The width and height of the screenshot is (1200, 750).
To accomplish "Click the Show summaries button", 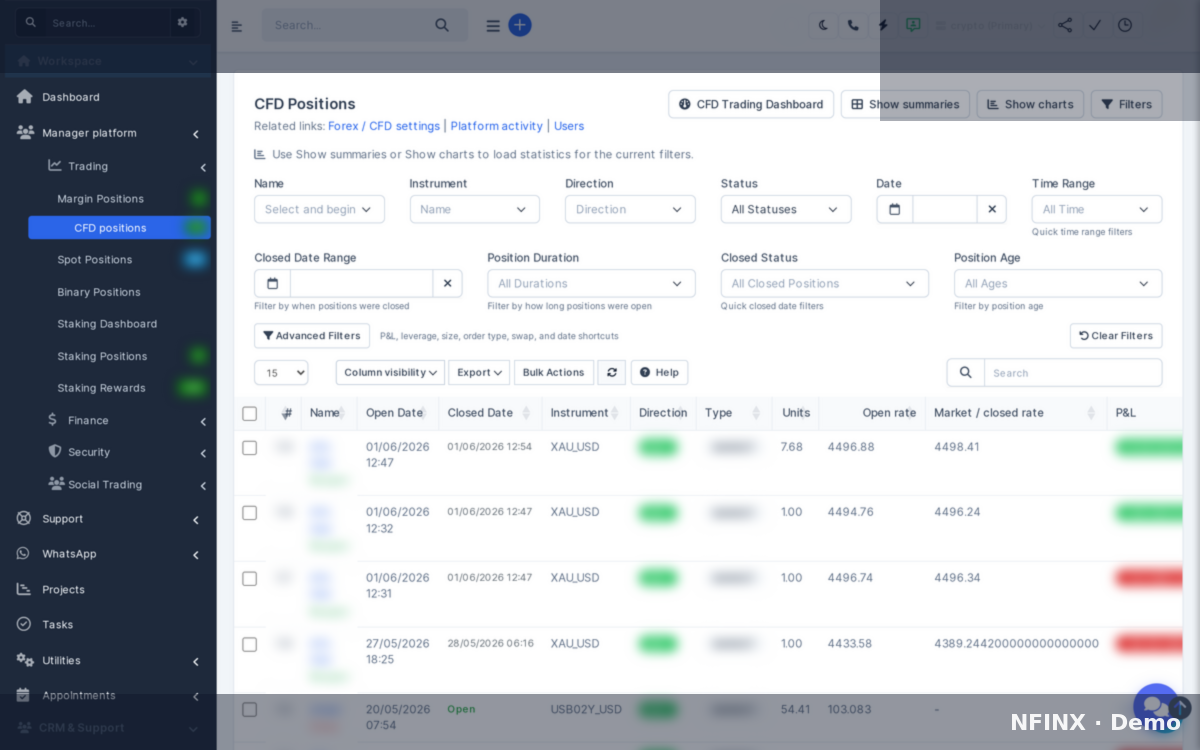I will (x=905, y=104).
